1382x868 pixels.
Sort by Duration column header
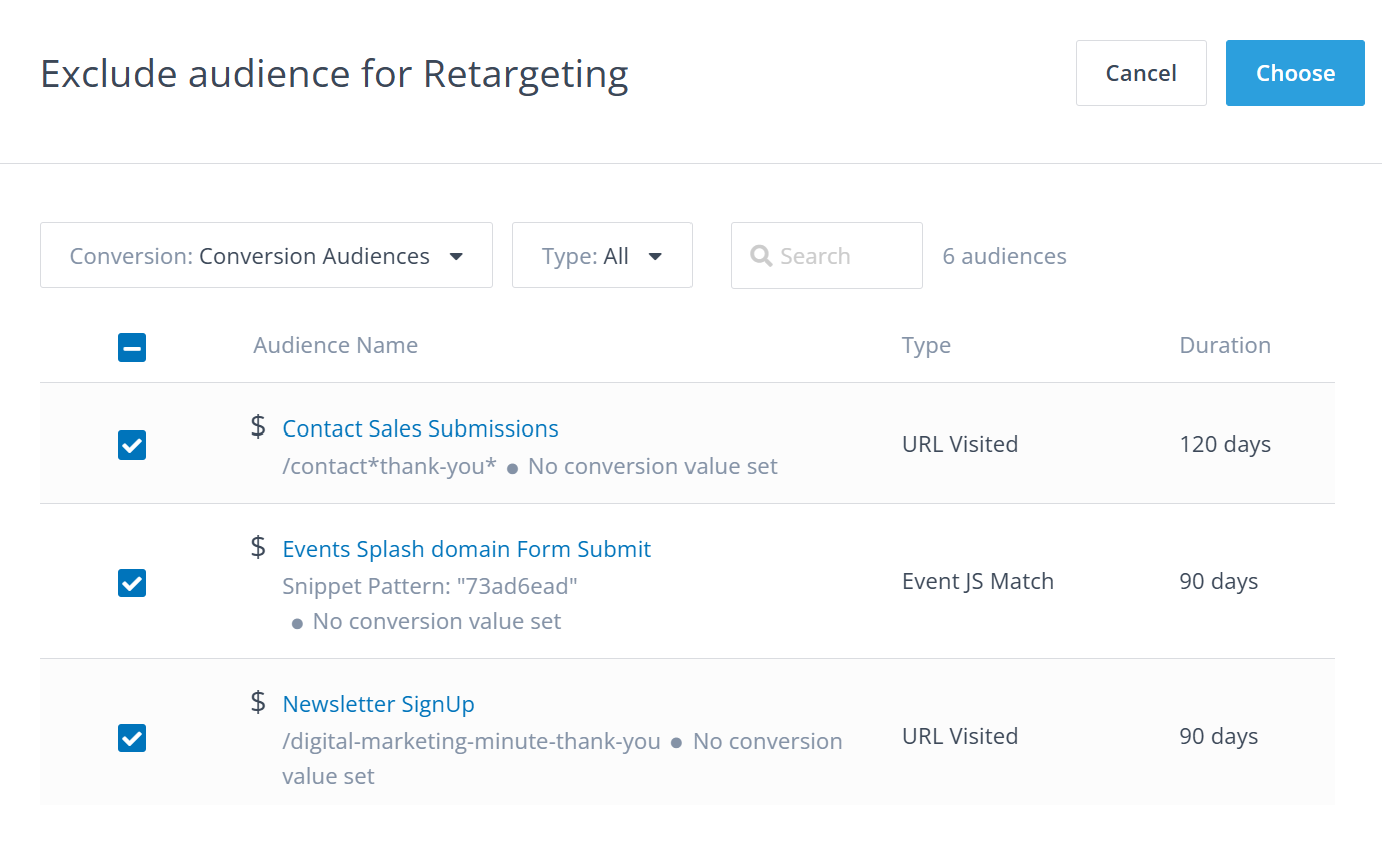tap(1225, 345)
